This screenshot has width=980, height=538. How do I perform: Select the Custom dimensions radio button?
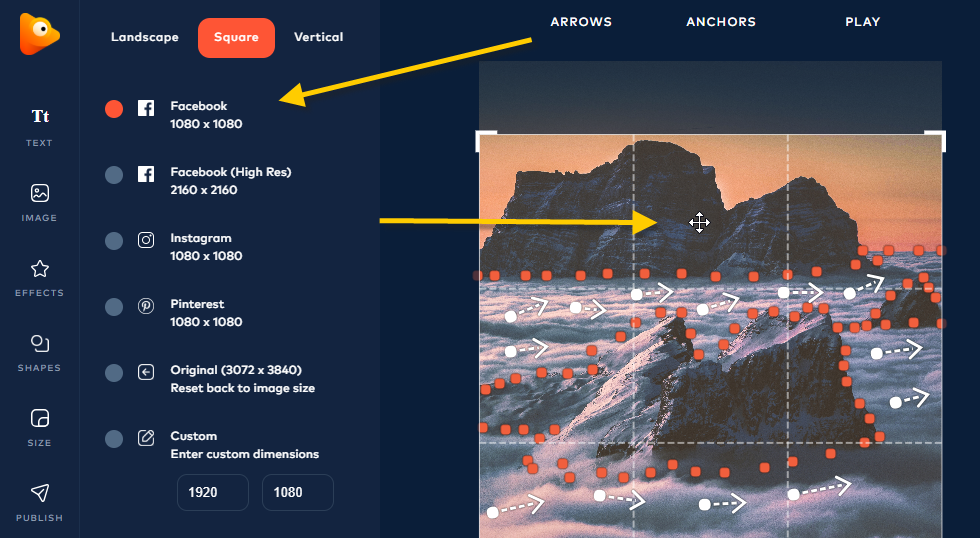click(114, 439)
